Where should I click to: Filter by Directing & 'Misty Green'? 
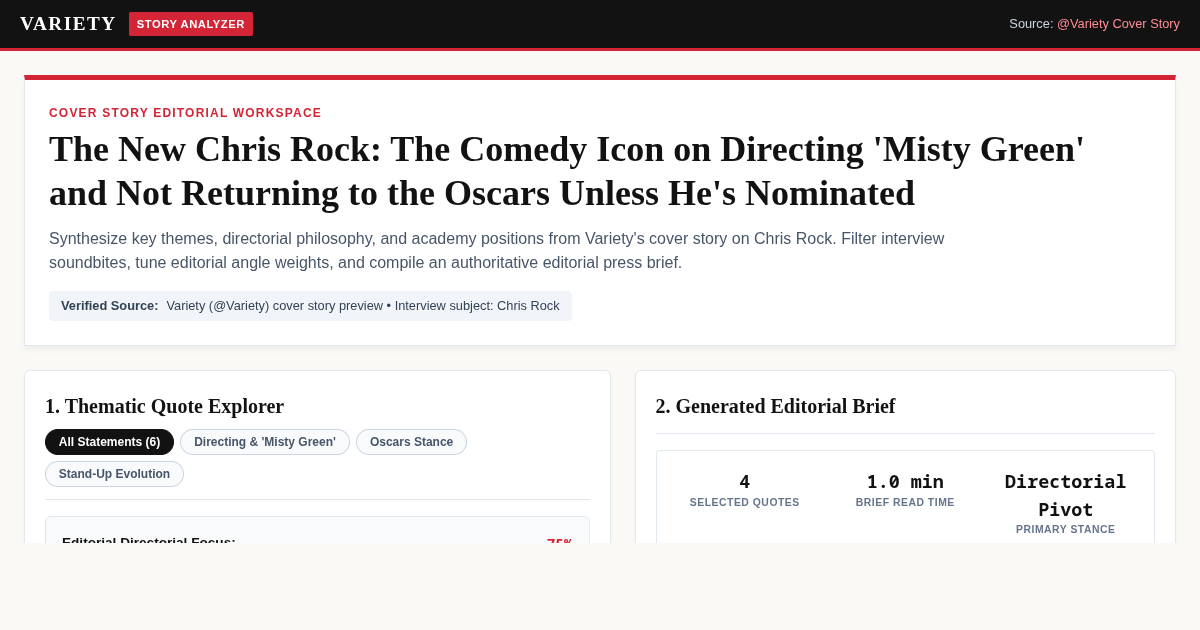265,442
